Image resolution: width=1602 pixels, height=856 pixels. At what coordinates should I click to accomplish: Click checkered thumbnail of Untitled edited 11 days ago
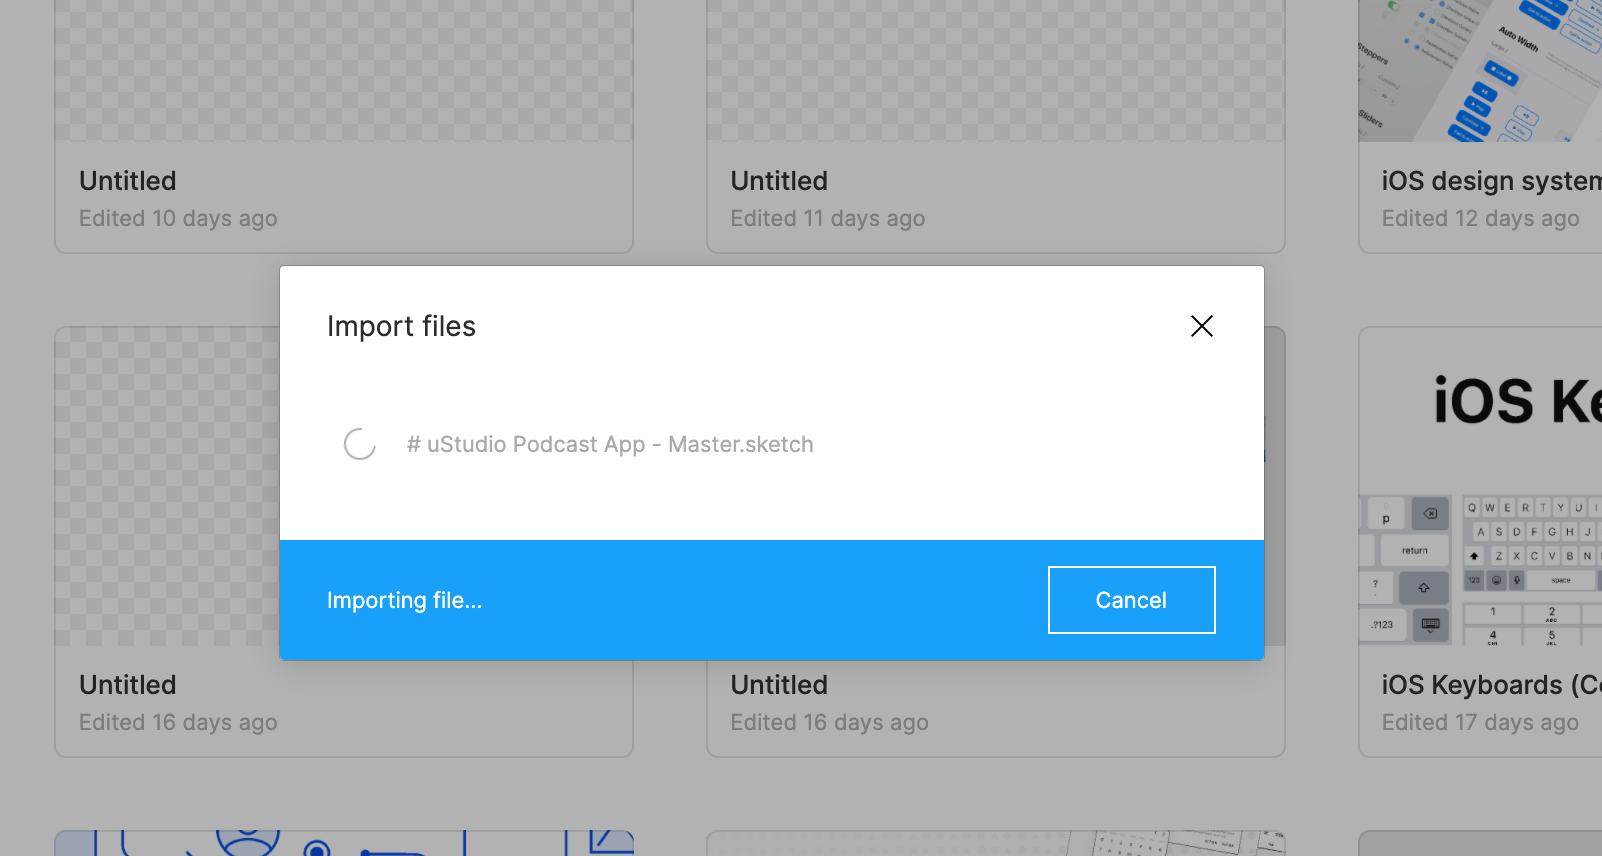point(995,70)
